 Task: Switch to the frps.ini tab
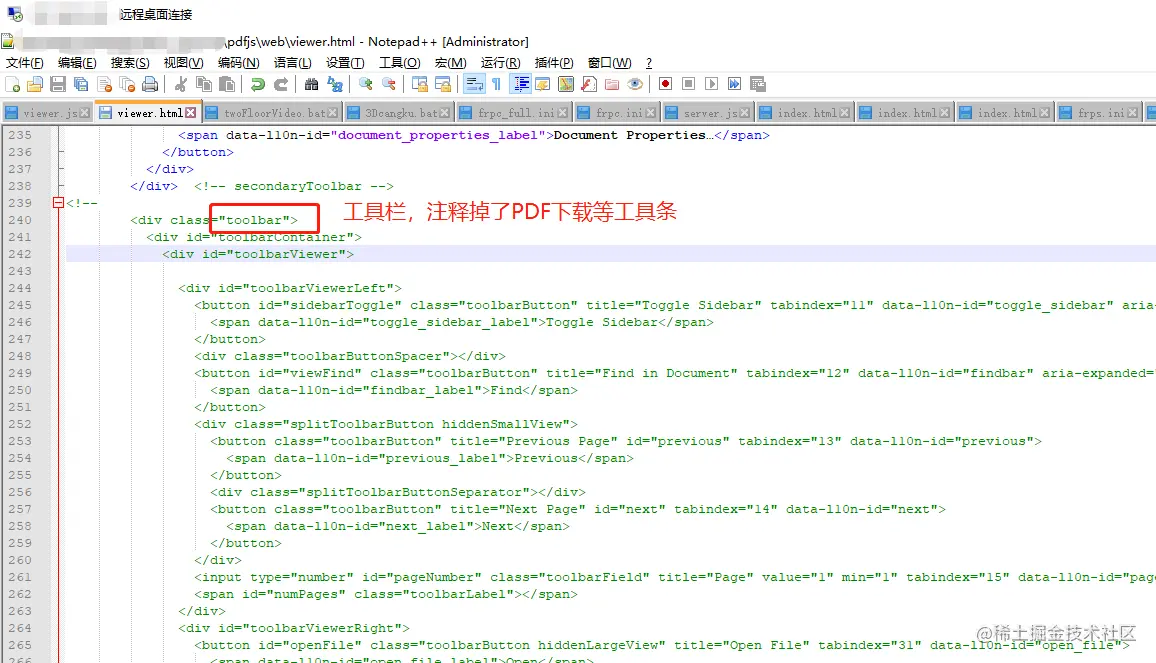(x=1098, y=113)
